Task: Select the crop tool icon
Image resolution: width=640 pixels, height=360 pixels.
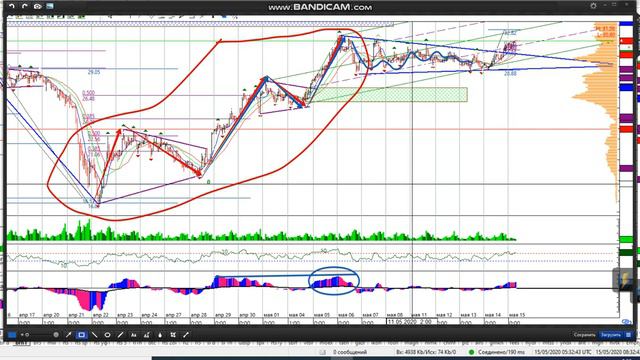Action: (x=173, y=335)
